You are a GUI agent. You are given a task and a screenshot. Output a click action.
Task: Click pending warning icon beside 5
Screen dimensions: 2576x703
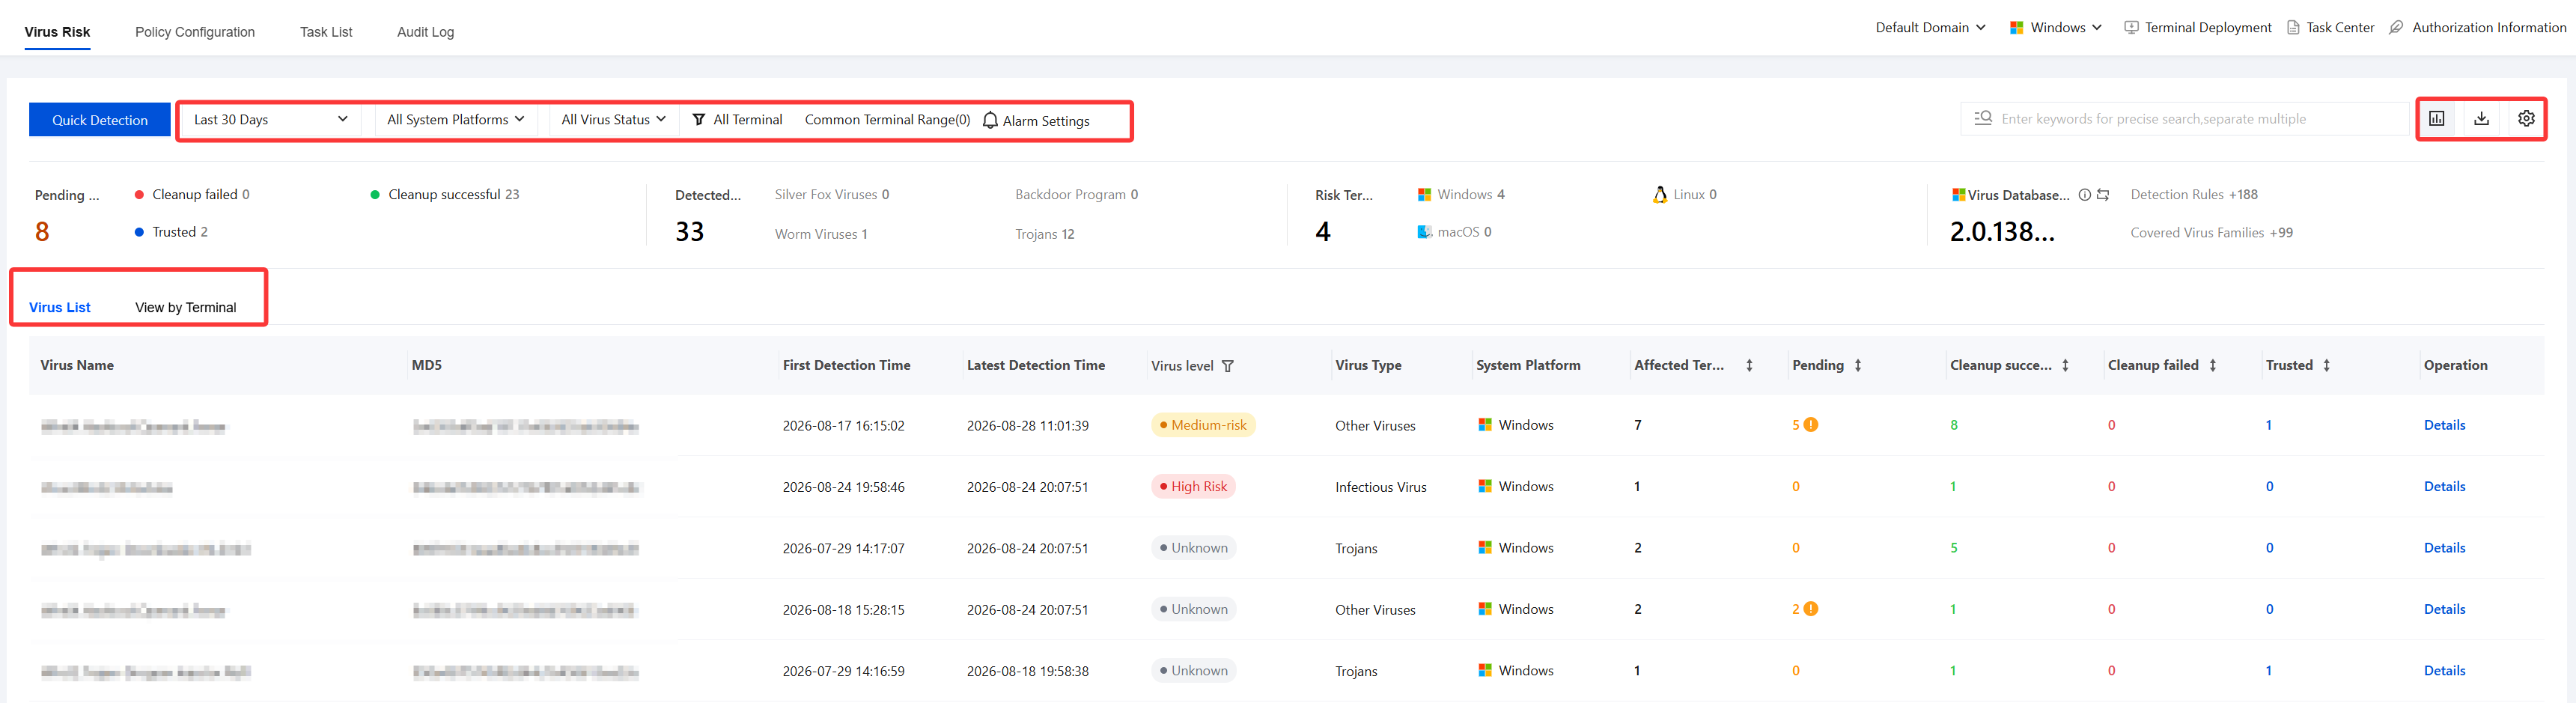(1811, 425)
